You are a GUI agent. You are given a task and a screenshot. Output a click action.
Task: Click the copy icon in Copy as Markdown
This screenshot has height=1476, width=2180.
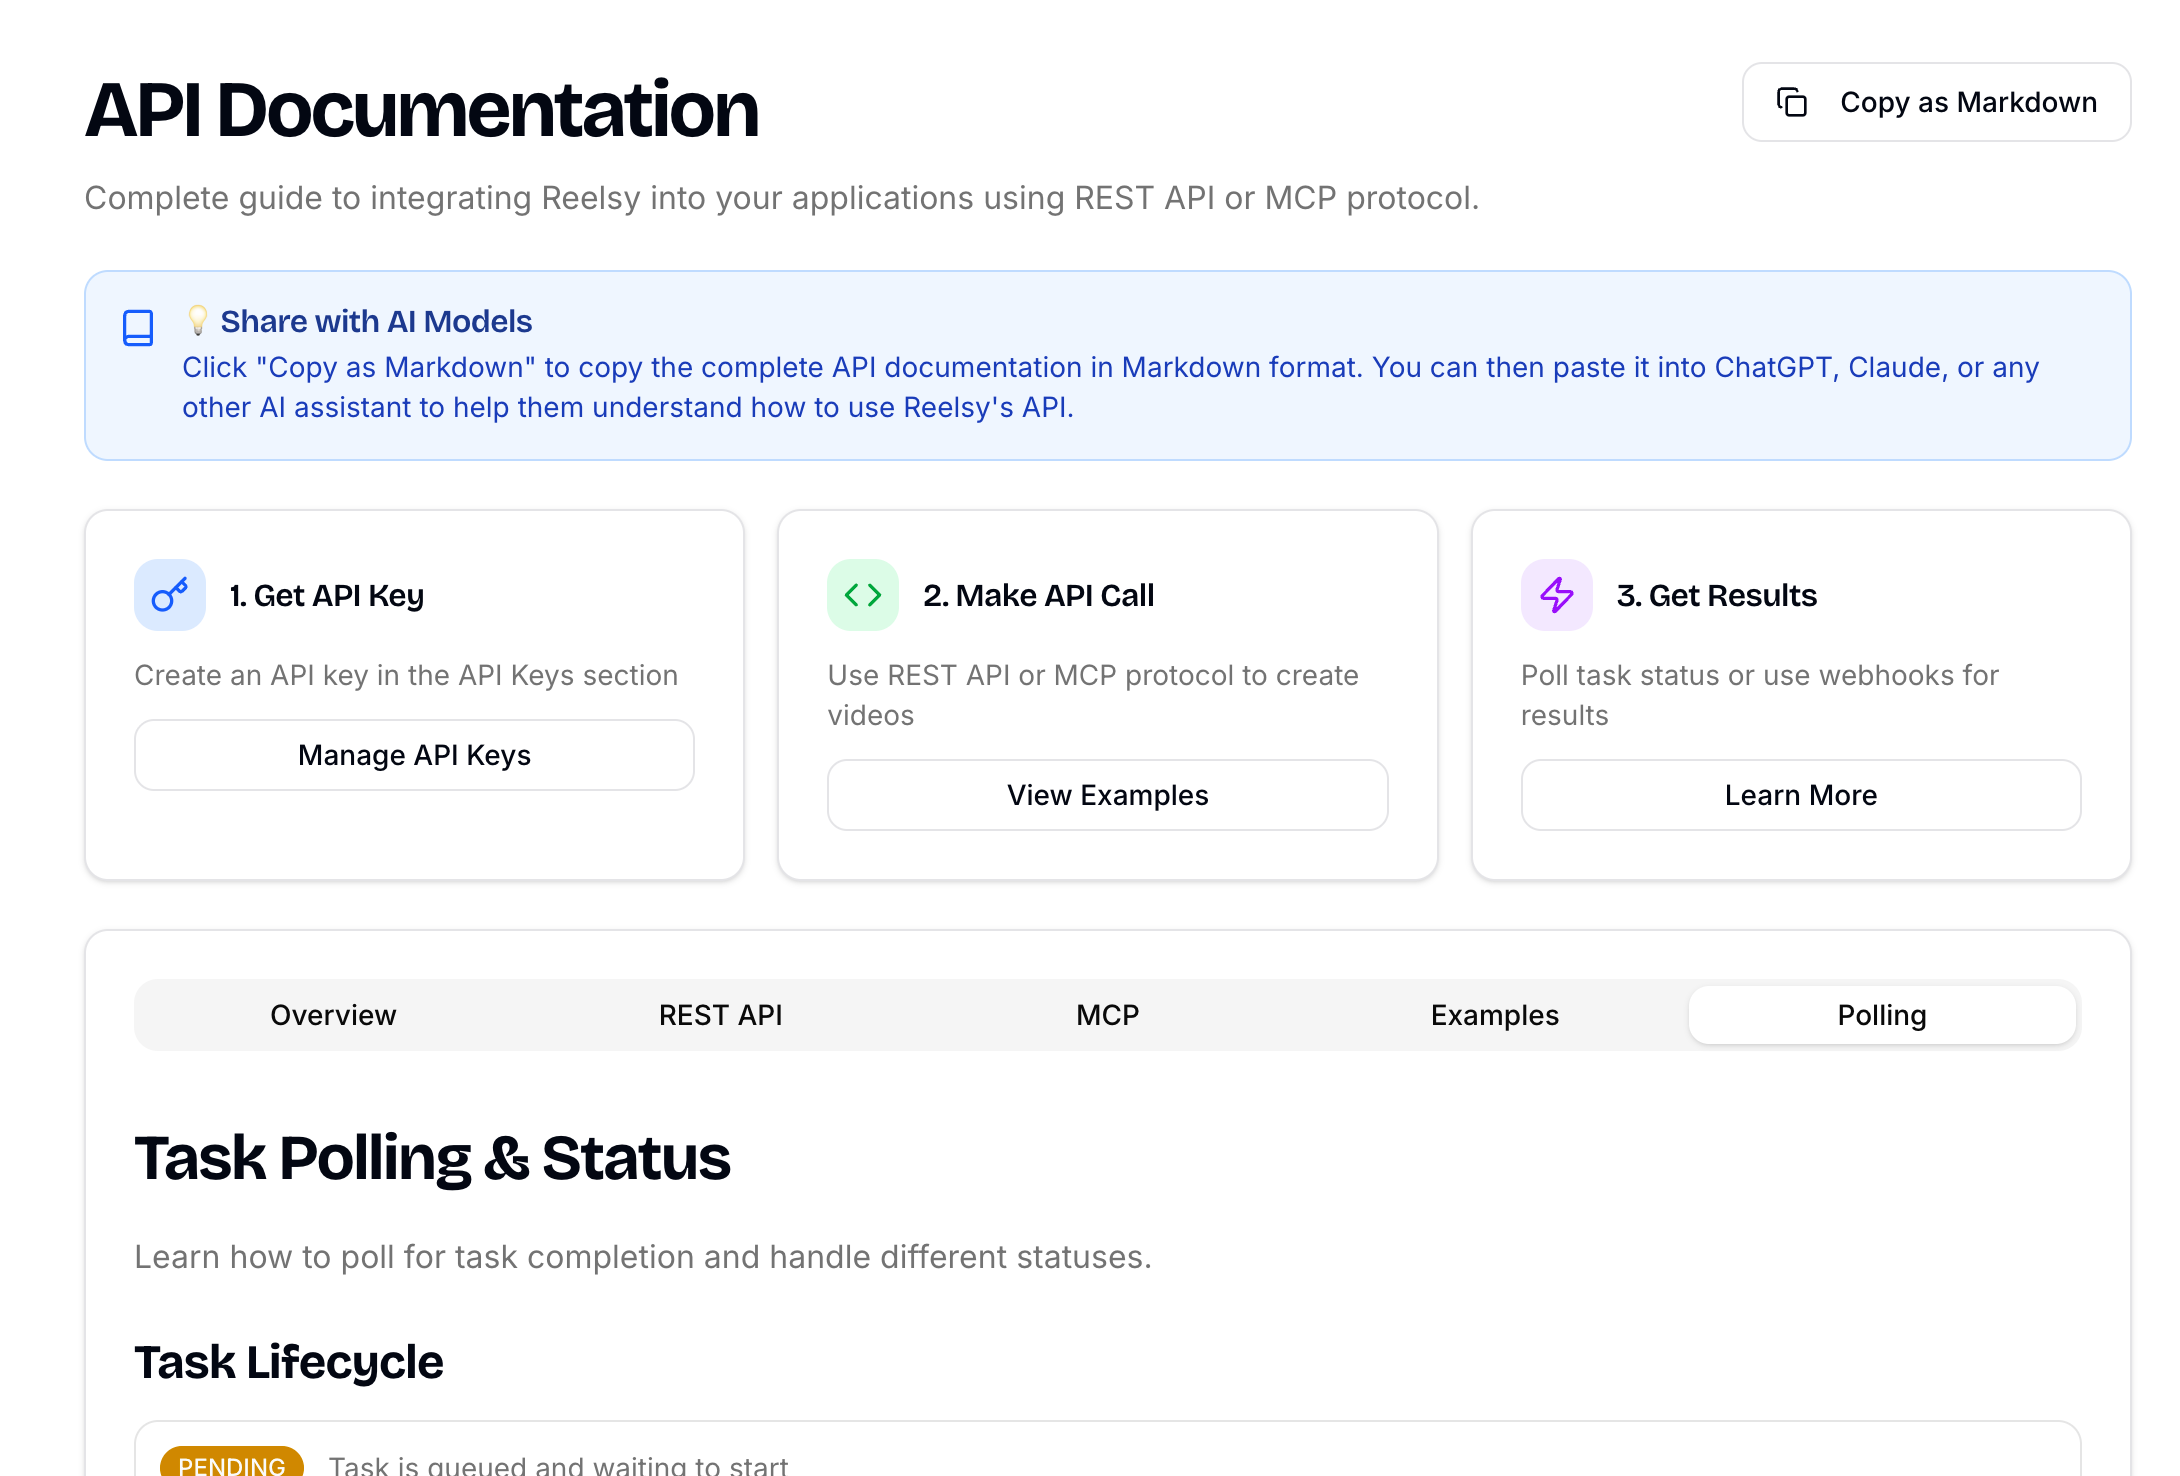click(1791, 101)
